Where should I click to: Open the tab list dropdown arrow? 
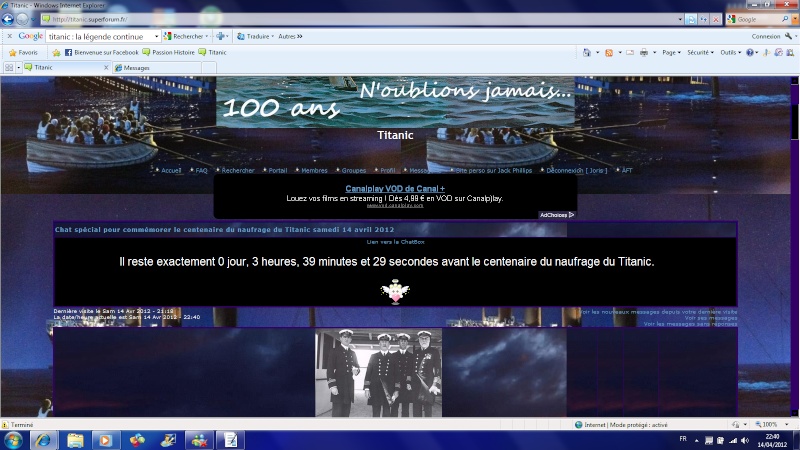tap(18, 67)
